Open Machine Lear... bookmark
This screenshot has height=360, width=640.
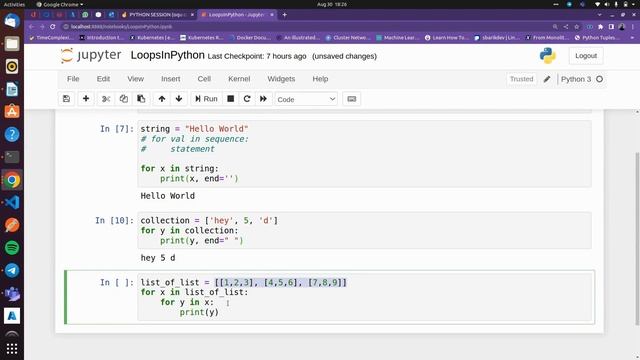[x=398, y=38]
